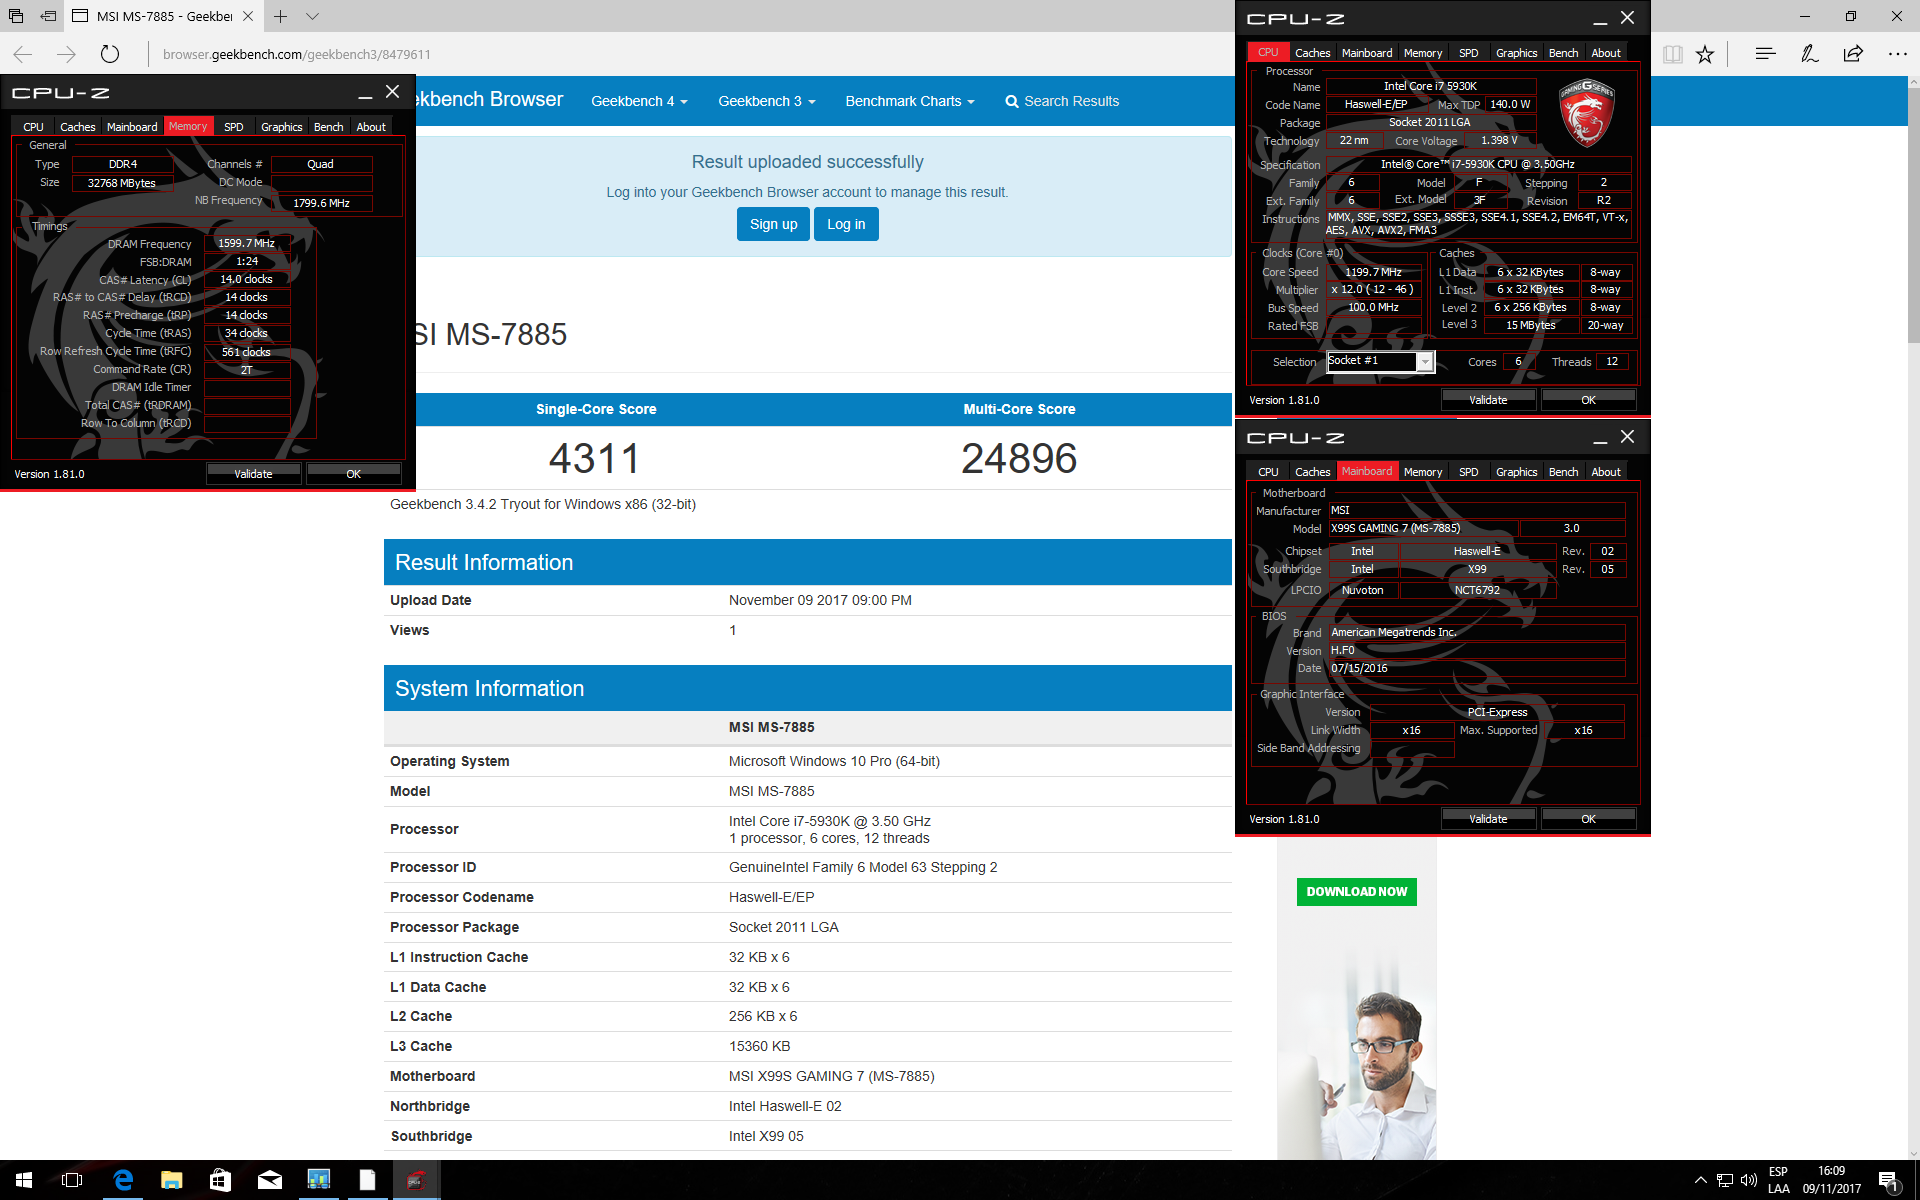This screenshot has width=1920, height=1200.
Task: Select Memory tab in bottom-right CPU-Z
Action: tap(1422, 472)
